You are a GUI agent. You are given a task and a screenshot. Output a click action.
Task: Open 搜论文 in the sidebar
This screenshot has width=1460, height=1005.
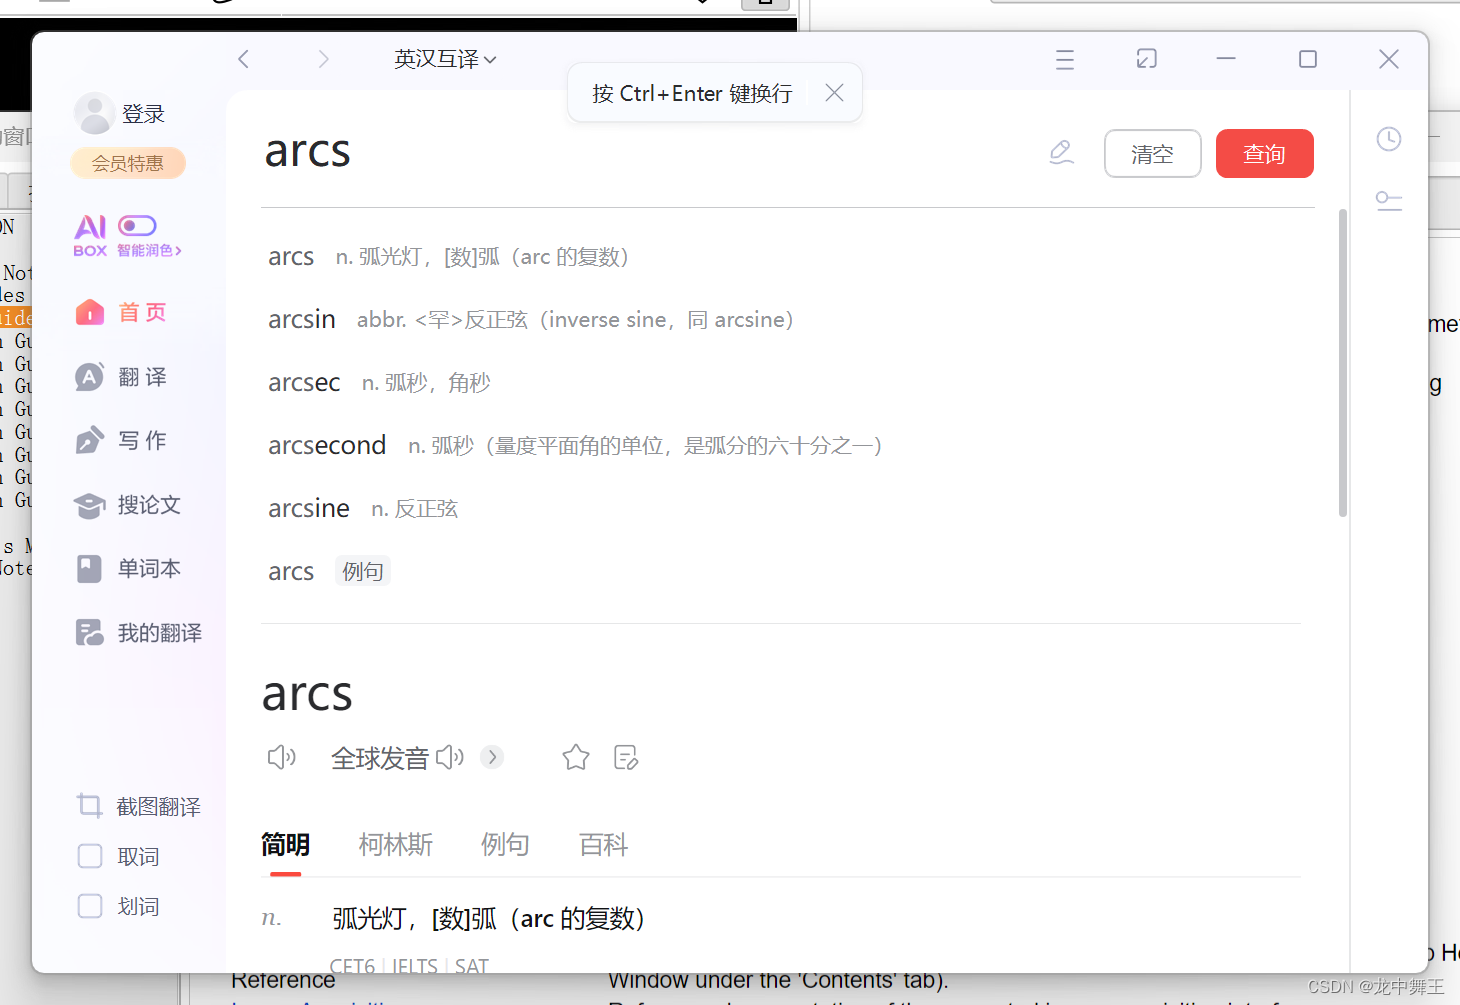(128, 505)
